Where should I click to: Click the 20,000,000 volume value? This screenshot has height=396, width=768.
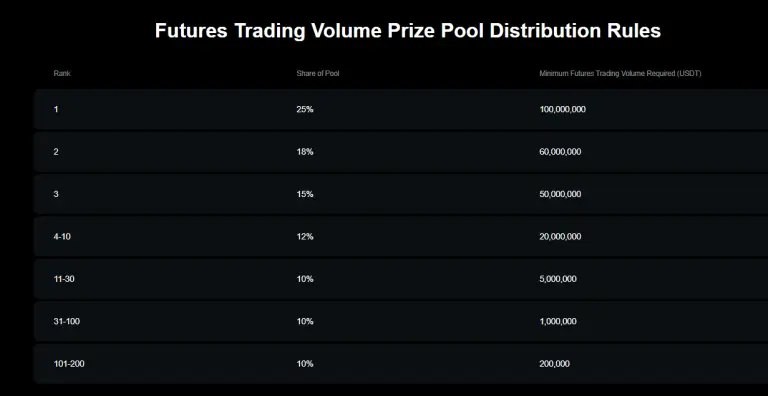(x=560, y=237)
